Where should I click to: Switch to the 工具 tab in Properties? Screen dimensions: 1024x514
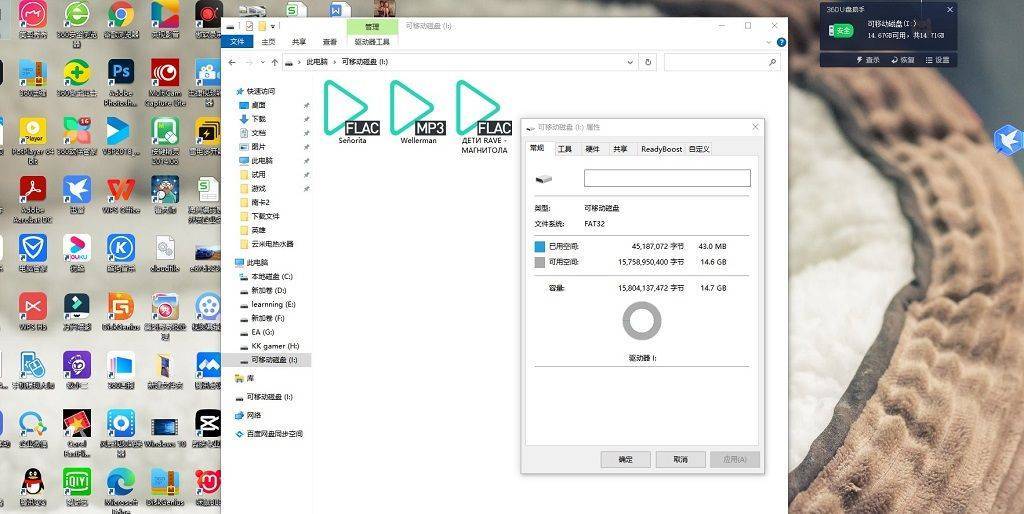[565, 149]
